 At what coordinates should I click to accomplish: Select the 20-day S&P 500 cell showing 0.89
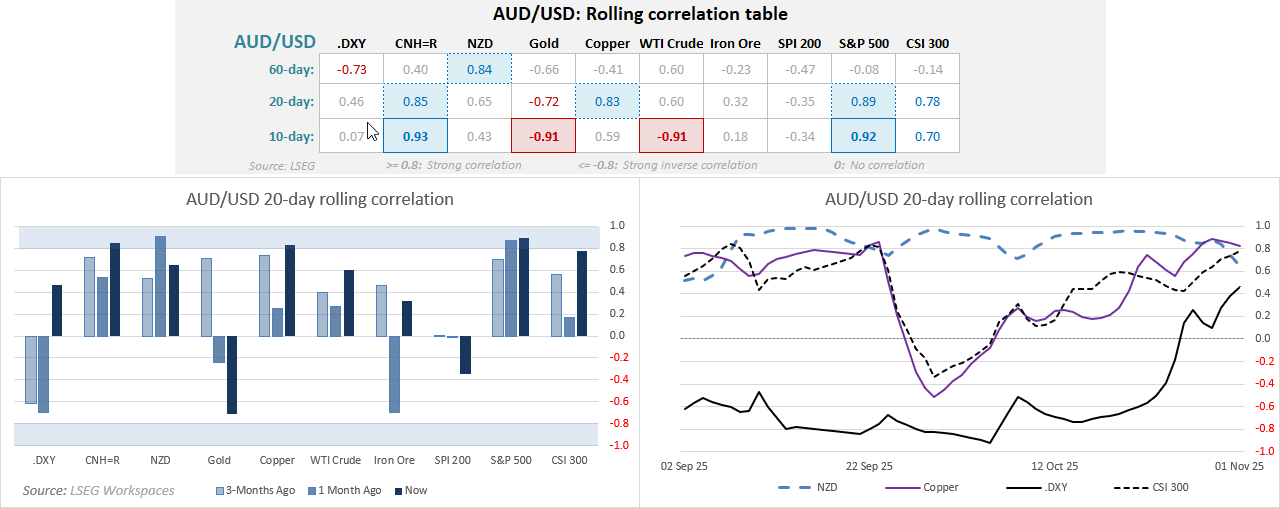coord(863,102)
